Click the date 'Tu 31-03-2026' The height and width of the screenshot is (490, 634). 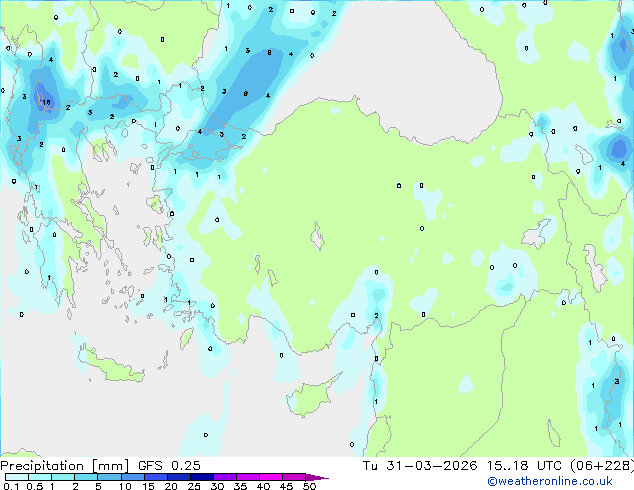[420, 466]
